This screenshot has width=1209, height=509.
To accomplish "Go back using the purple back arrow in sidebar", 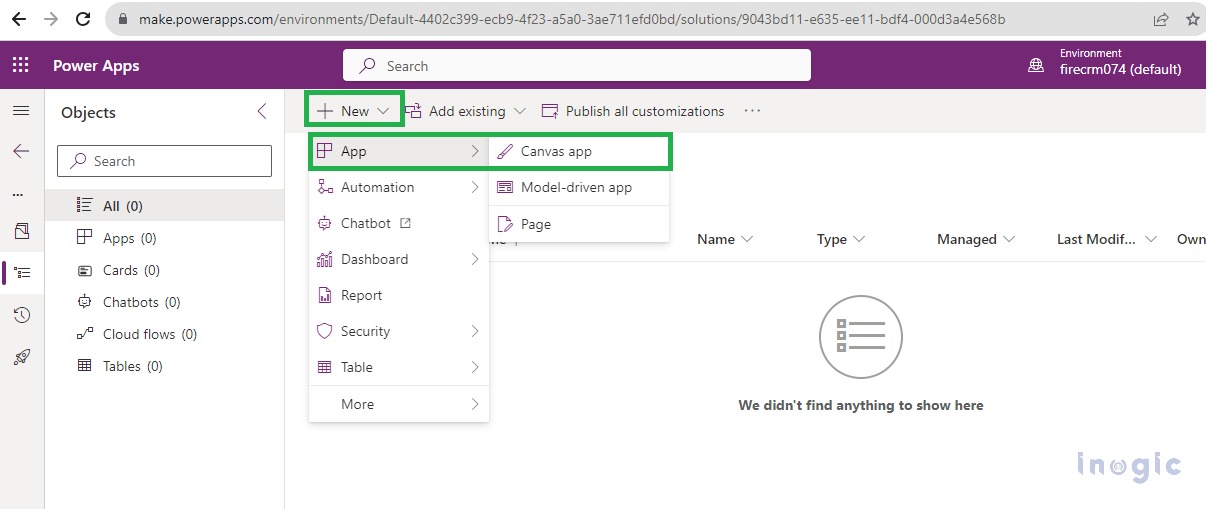I will (x=21, y=151).
